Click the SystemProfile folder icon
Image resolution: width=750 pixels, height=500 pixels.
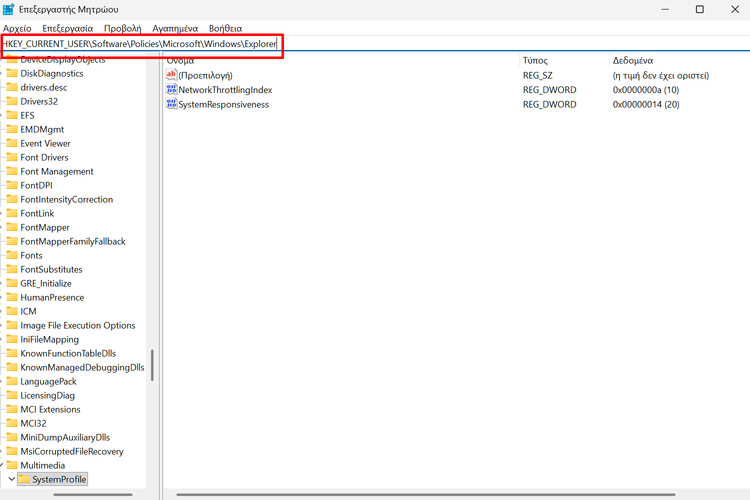pos(24,480)
